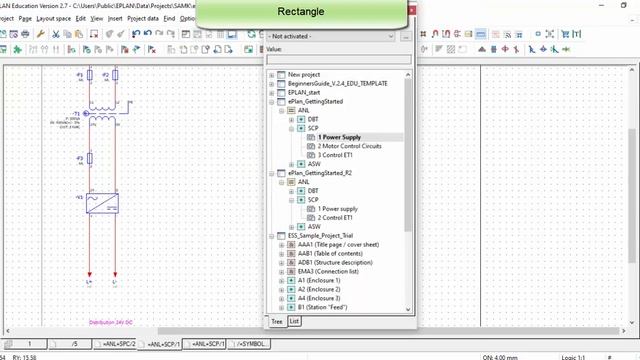Click the highlighted page navigator icon
This screenshot has height=360, width=640.
click(232, 34)
